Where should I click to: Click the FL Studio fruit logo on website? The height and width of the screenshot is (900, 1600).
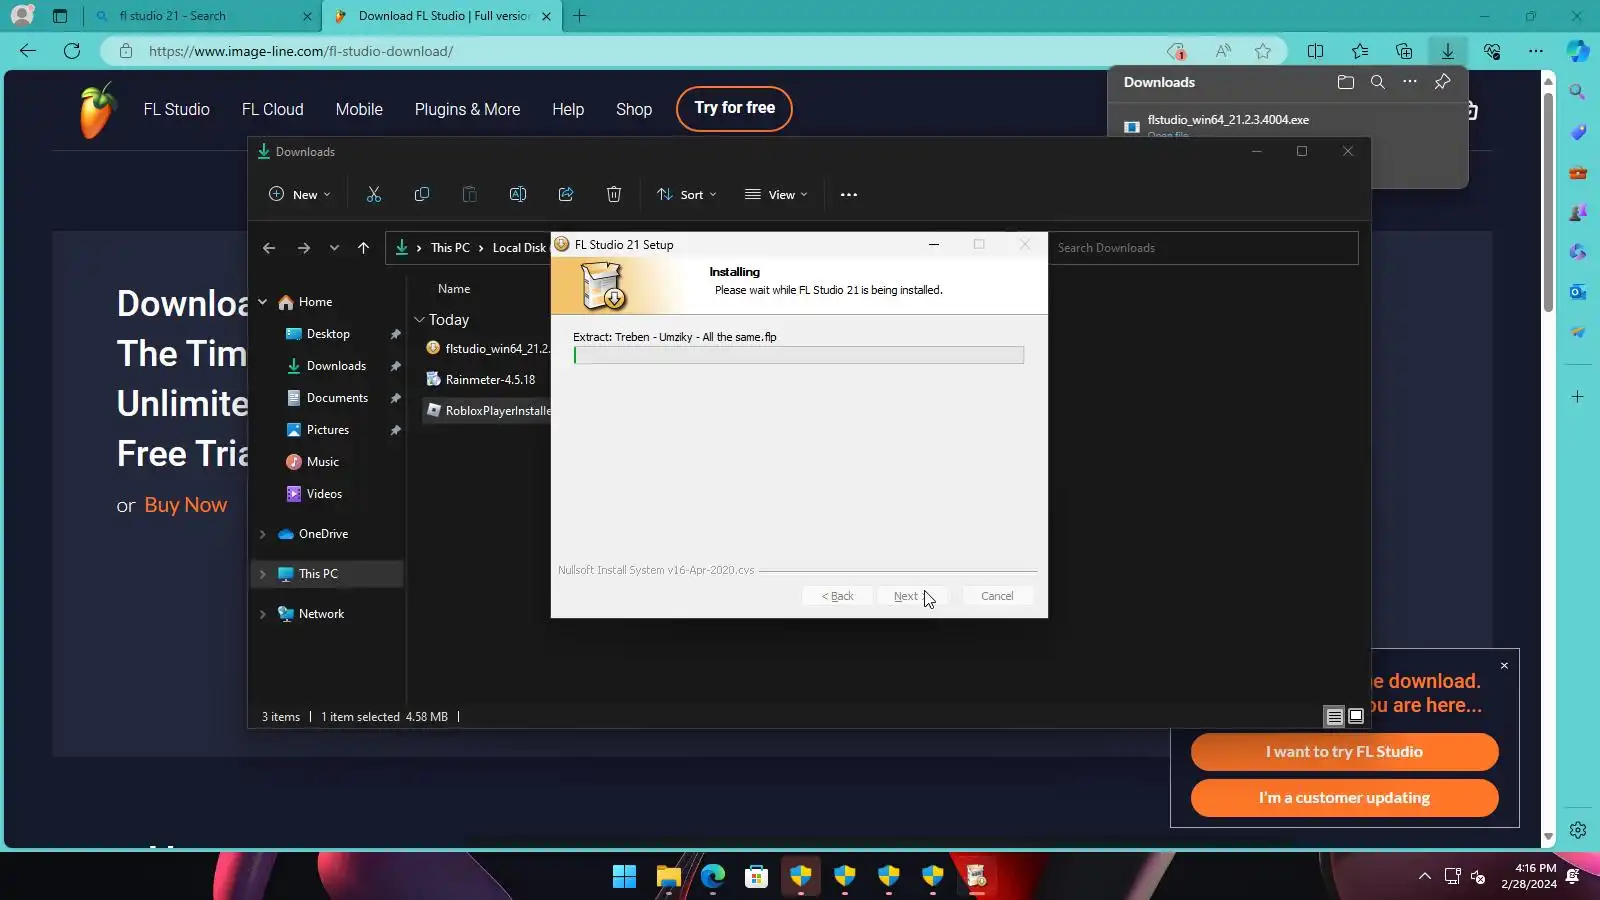(x=97, y=109)
